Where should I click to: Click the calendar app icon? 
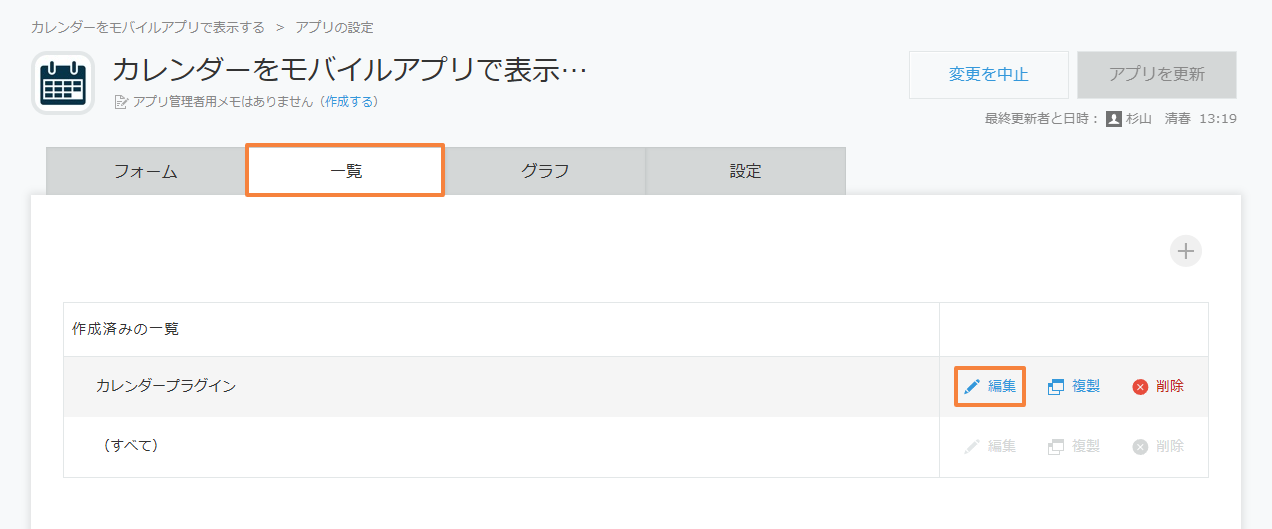tap(63, 83)
